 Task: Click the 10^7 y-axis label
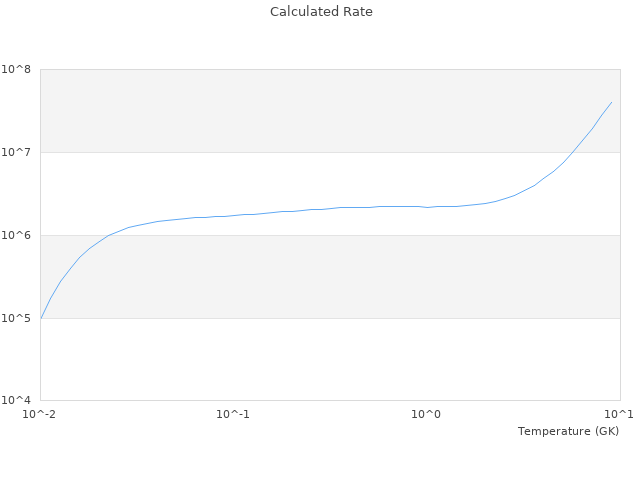coord(16,152)
